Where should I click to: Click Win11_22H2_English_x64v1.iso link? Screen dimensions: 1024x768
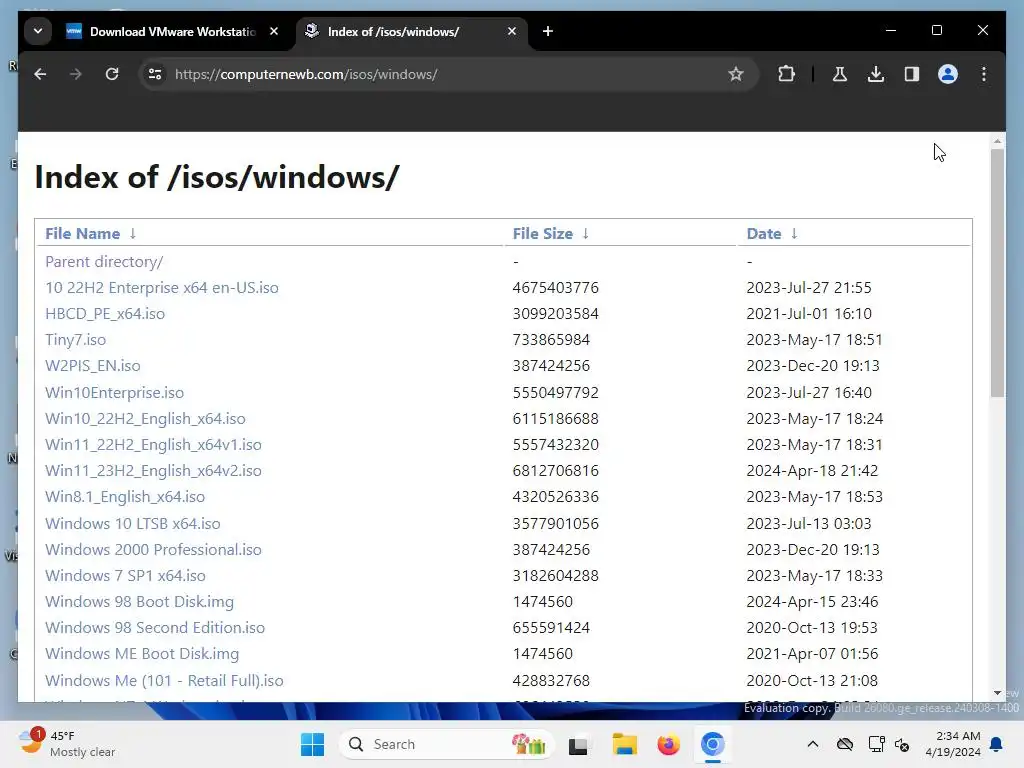[153, 445]
